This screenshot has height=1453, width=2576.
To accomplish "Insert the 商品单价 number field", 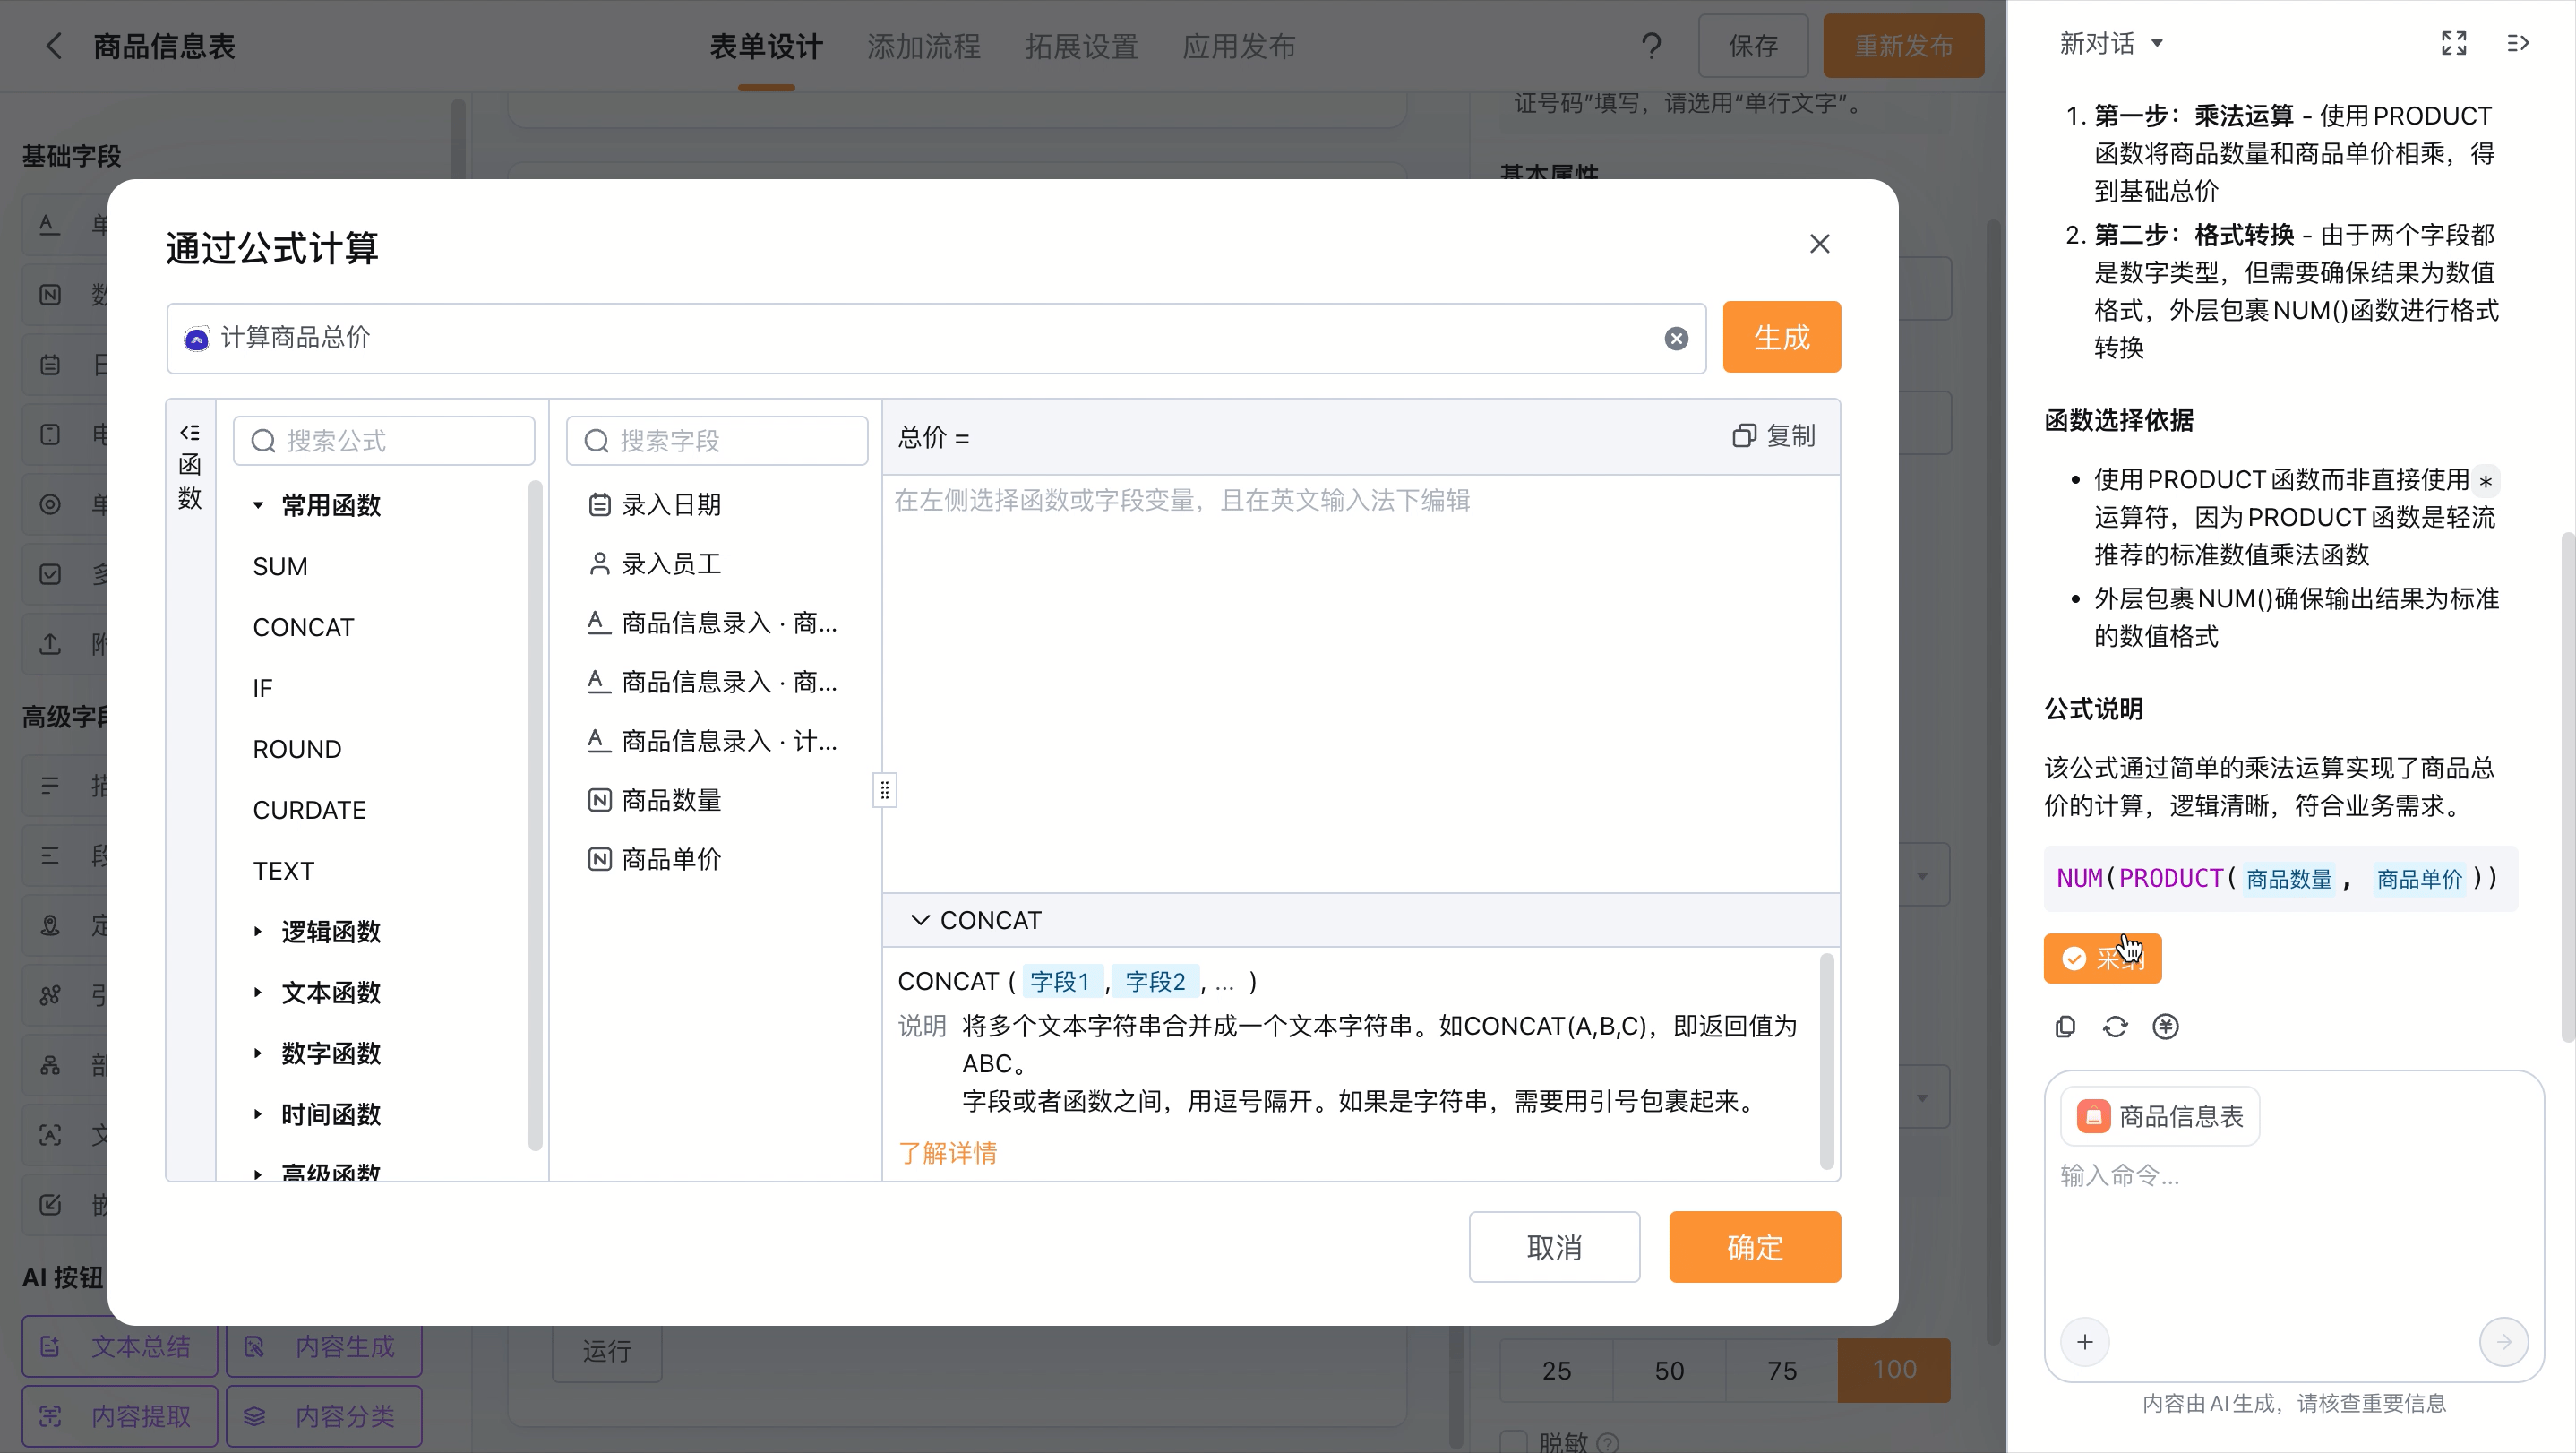I will [655, 859].
